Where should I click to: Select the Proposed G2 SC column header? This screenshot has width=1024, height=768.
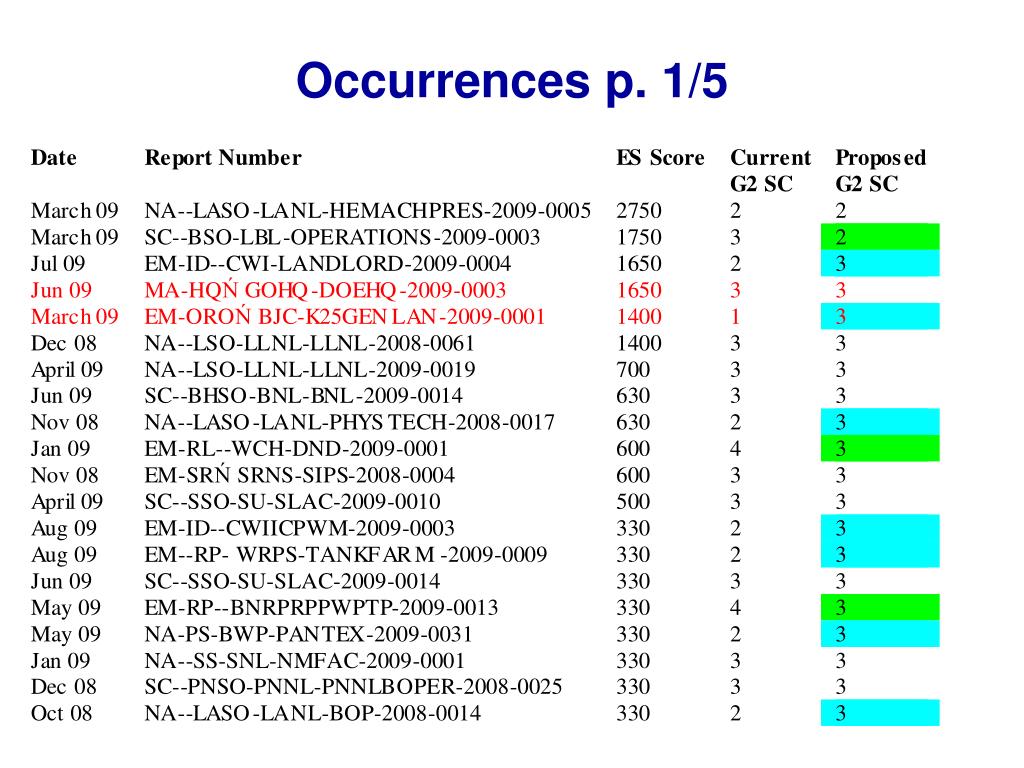(880, 171)
